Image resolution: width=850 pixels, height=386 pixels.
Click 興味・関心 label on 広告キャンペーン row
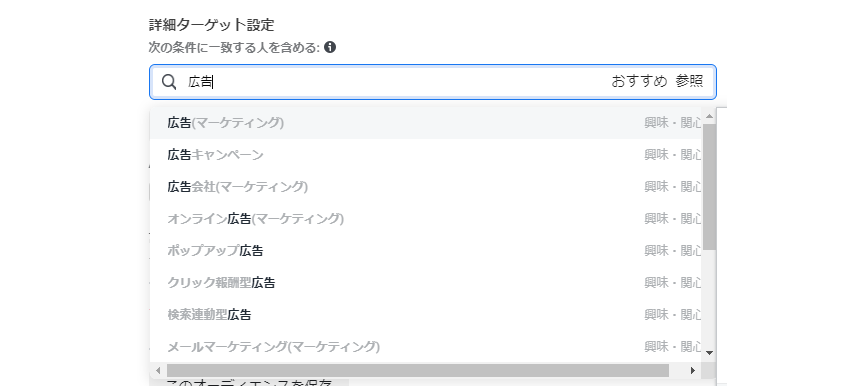[x=673, y=155]
